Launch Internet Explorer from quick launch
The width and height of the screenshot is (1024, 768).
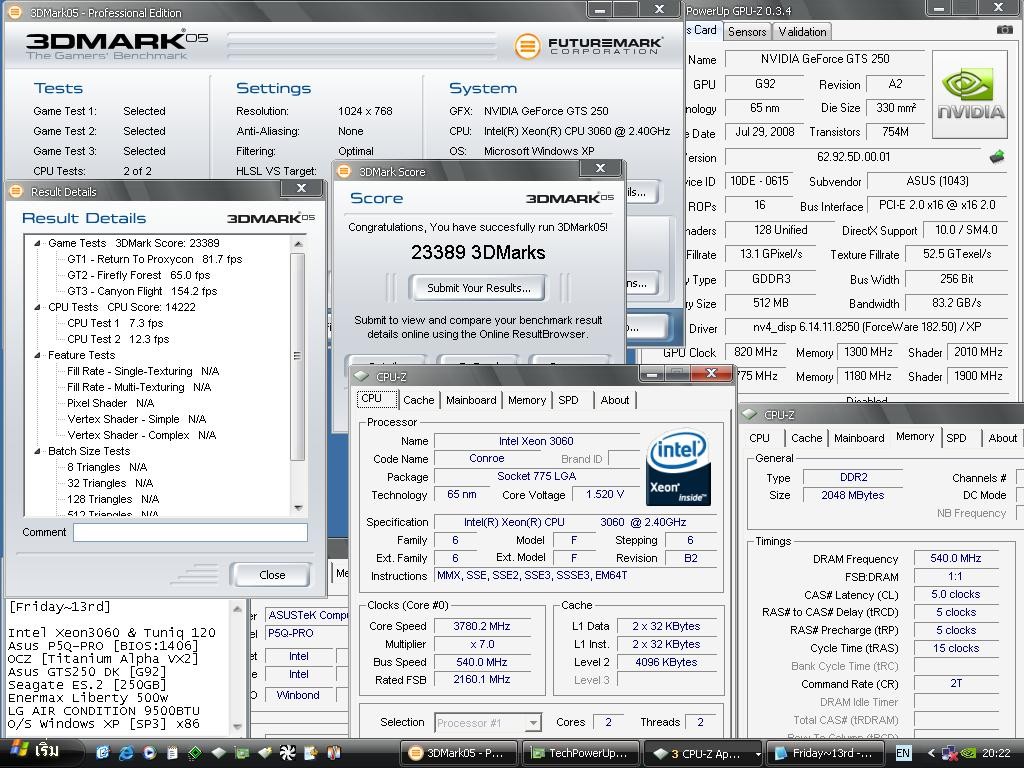pyautogui.click(x=126, y=752)
